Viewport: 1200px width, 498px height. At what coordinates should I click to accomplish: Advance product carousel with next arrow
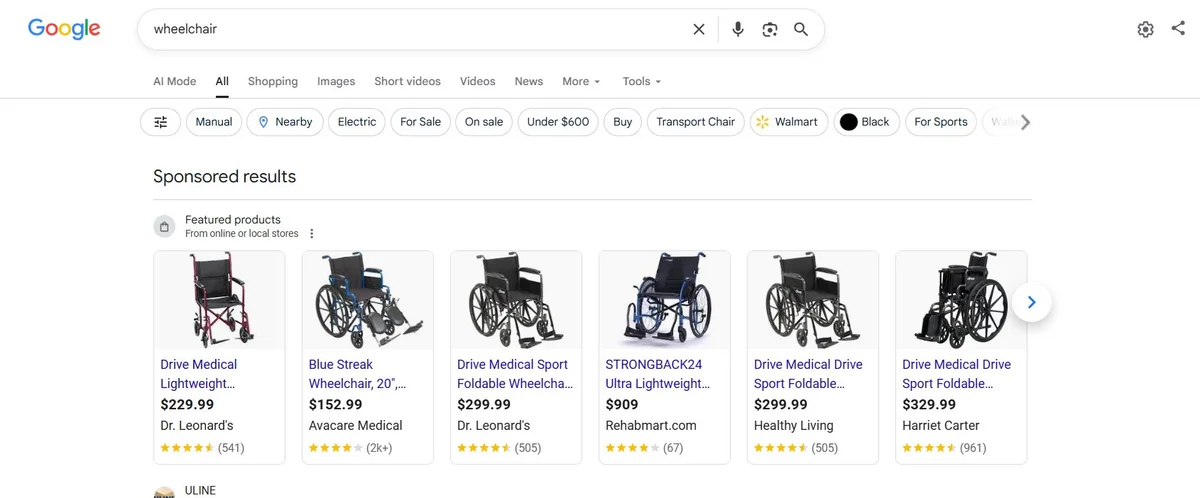tap(1032, 302)
